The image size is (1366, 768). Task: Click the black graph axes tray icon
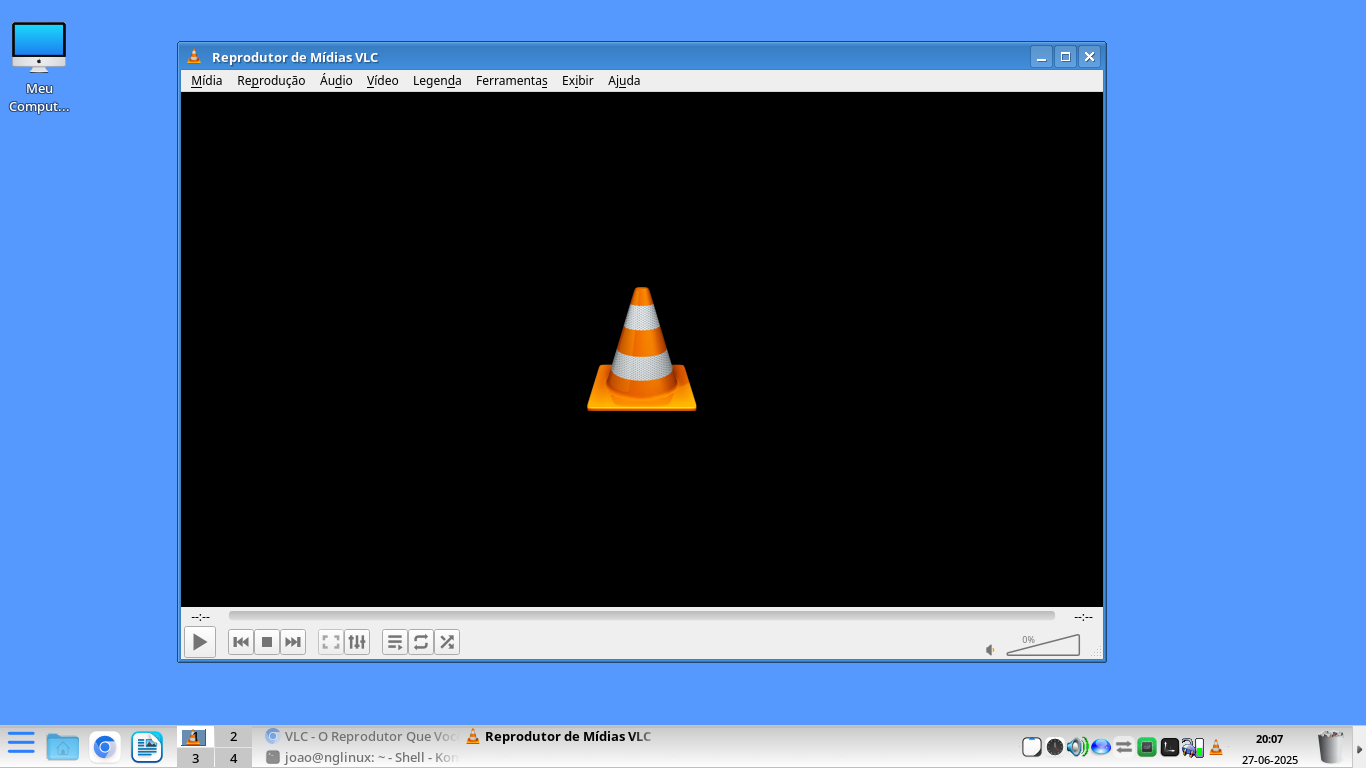click(1169, 747)
